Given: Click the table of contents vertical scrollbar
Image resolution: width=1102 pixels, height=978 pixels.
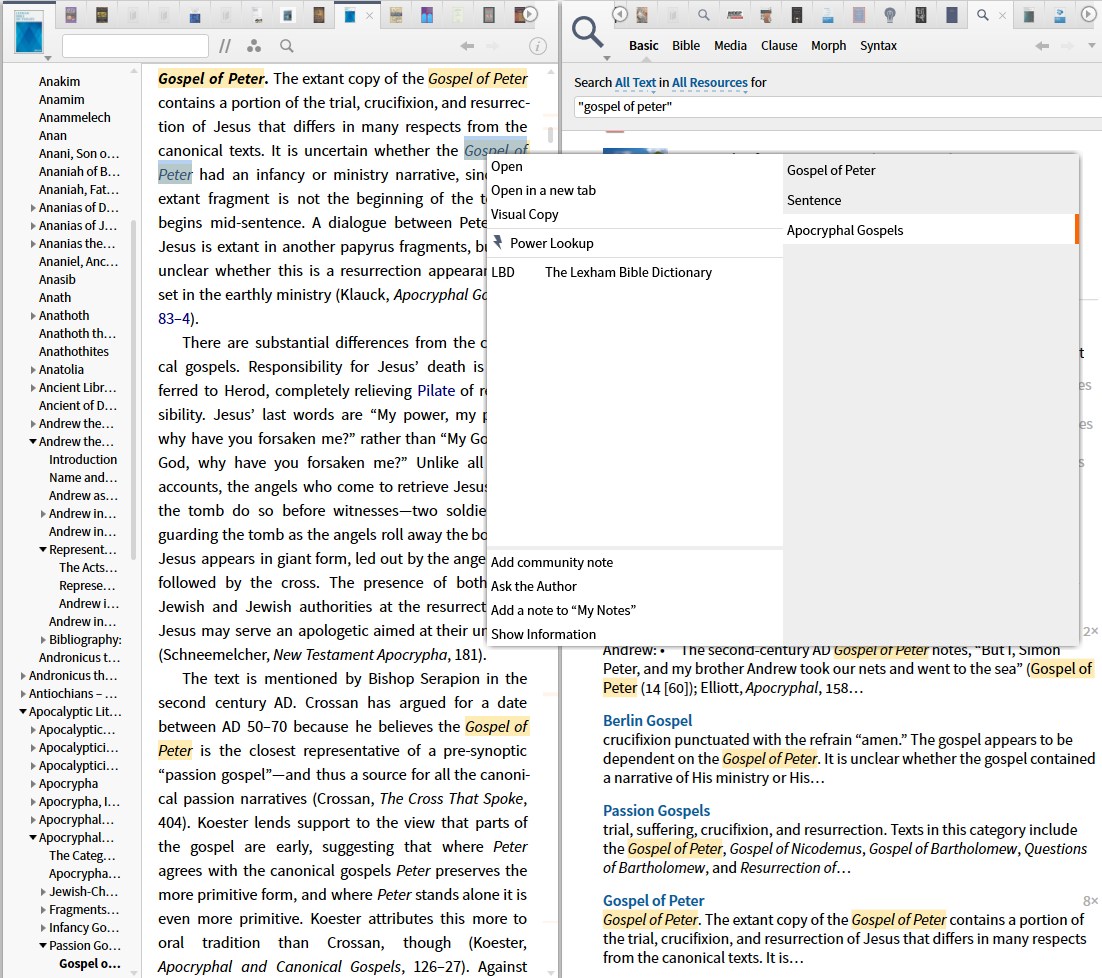Looking at the screenshot, I should click(134, 390).
